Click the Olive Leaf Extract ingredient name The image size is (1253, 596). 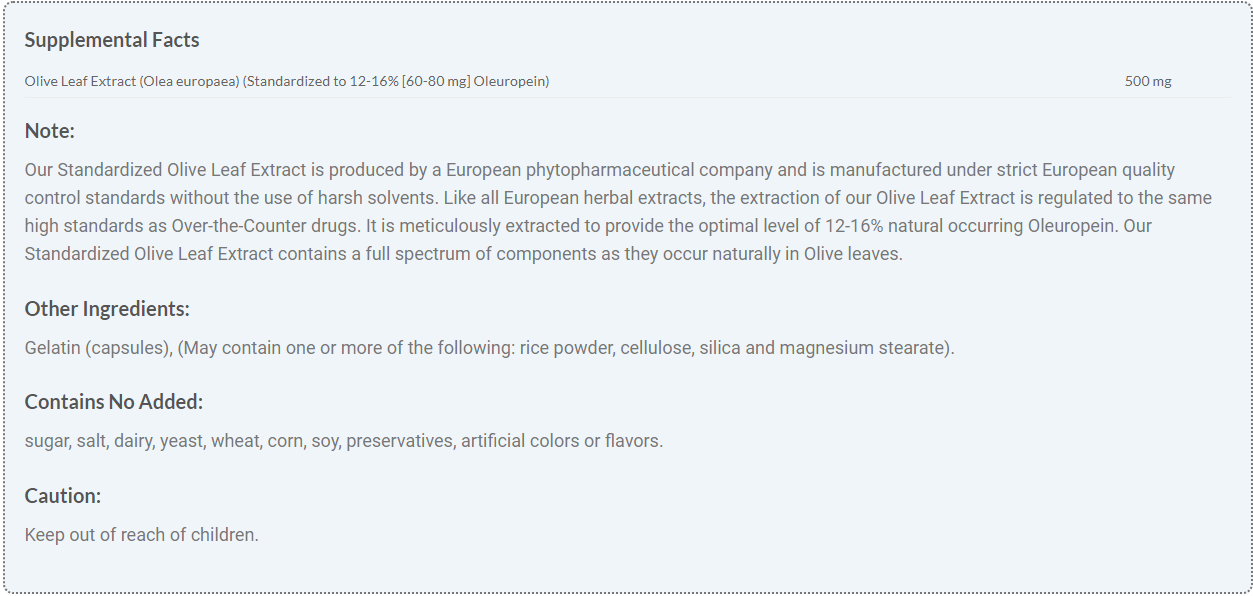click(80, 81)
